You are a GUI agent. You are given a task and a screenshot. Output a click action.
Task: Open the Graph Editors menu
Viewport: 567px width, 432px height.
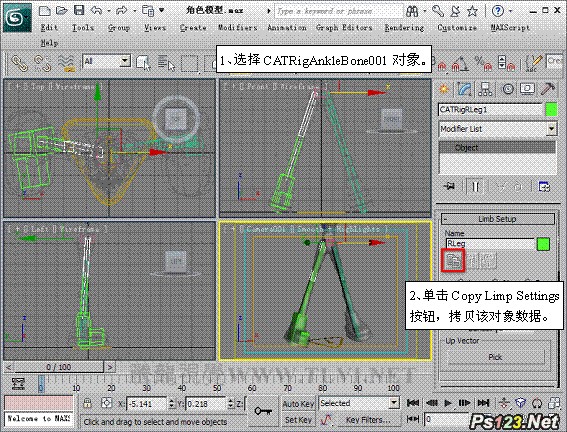[344, 27]
